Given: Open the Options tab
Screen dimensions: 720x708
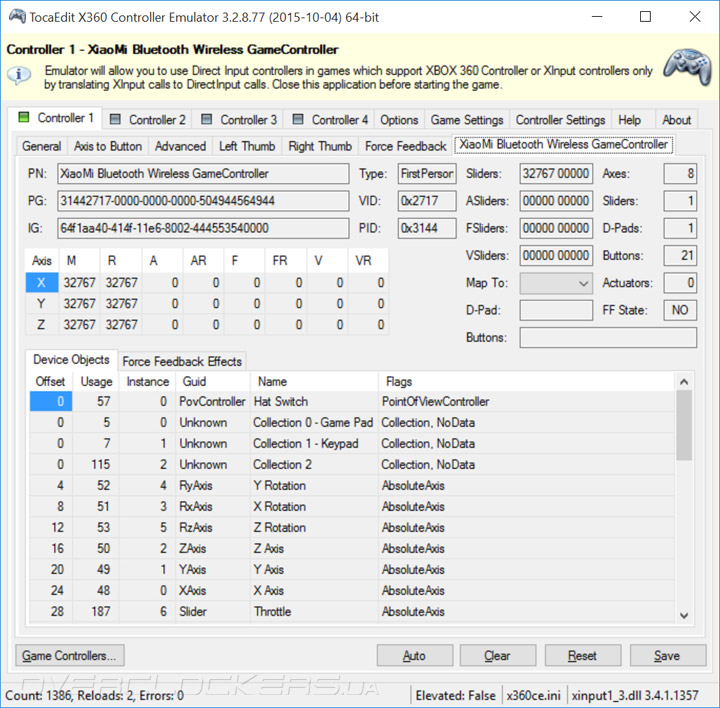Looking at the screenshot, I should pos(399,120).
